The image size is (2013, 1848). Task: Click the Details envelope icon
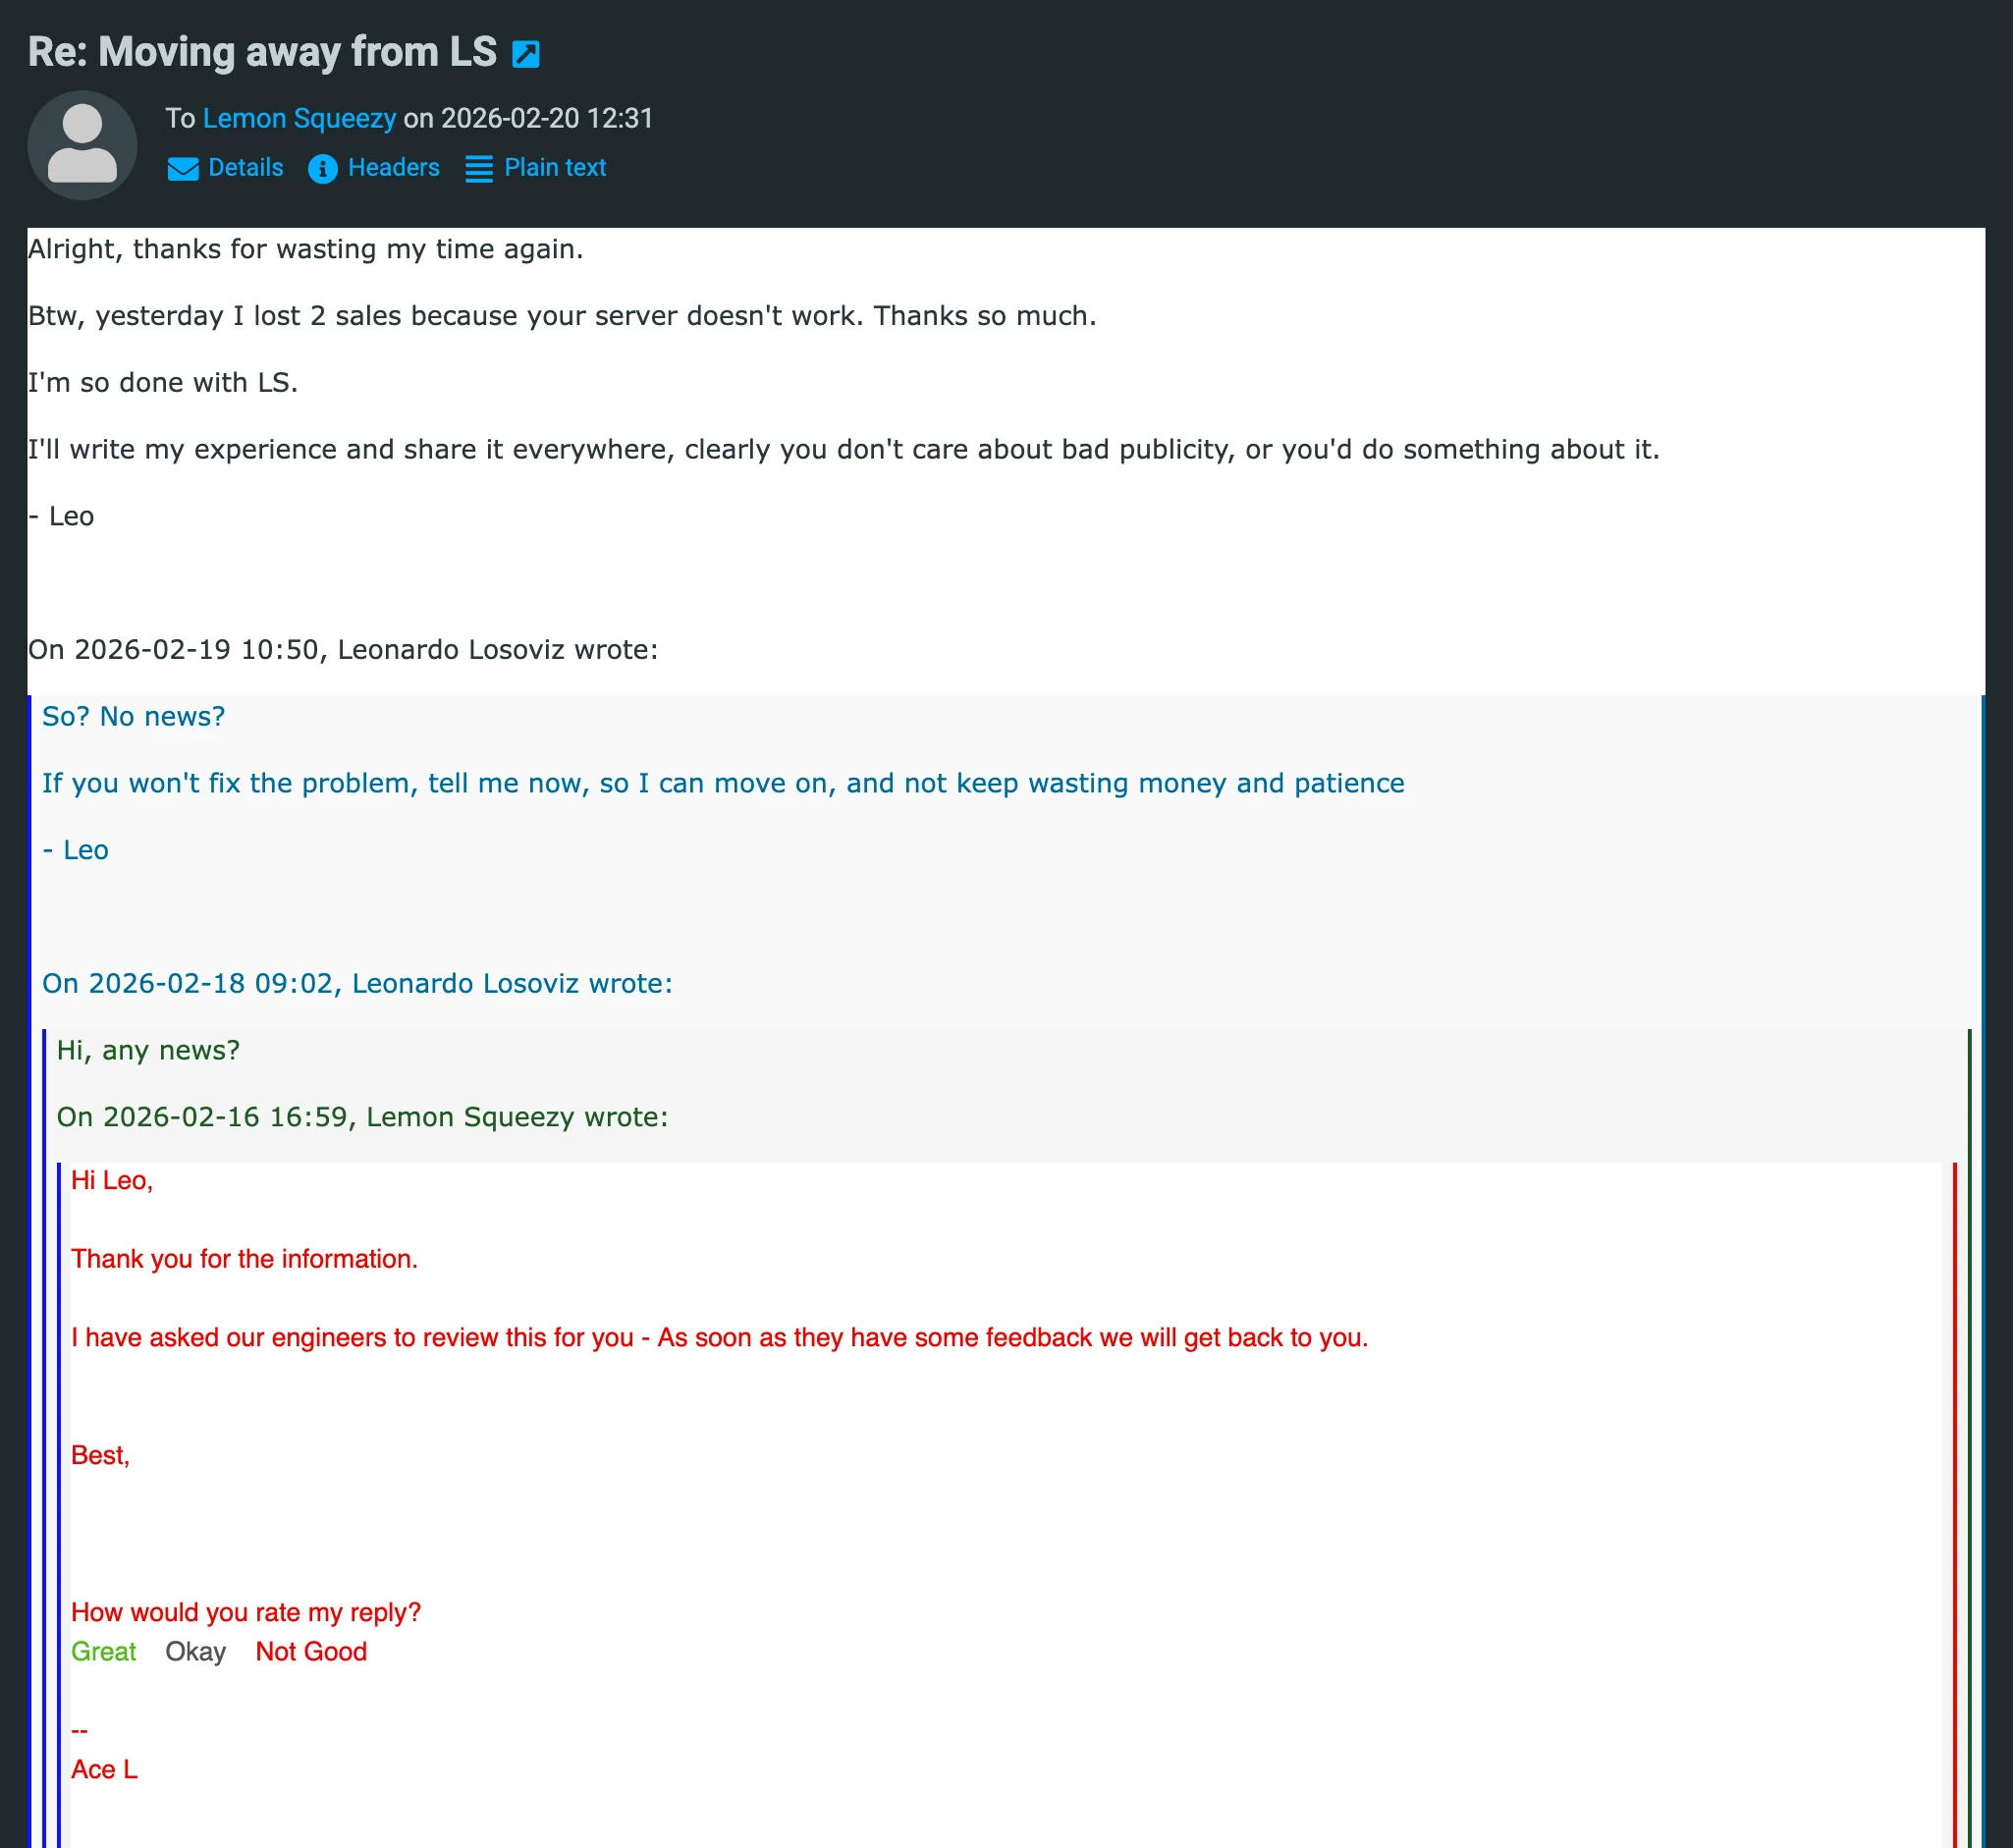tap(182, 169)
